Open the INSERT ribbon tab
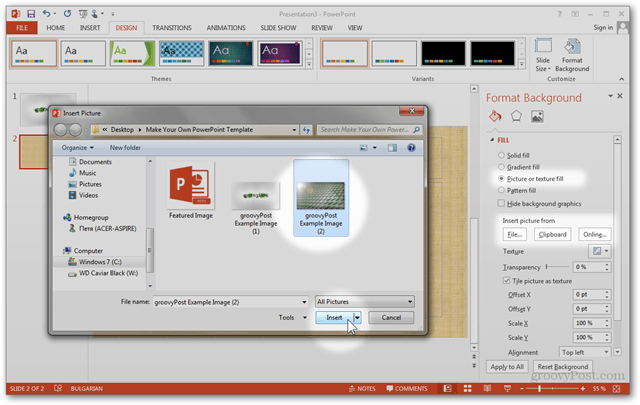This screenshot has width=640, height=405. coord(90,28)
